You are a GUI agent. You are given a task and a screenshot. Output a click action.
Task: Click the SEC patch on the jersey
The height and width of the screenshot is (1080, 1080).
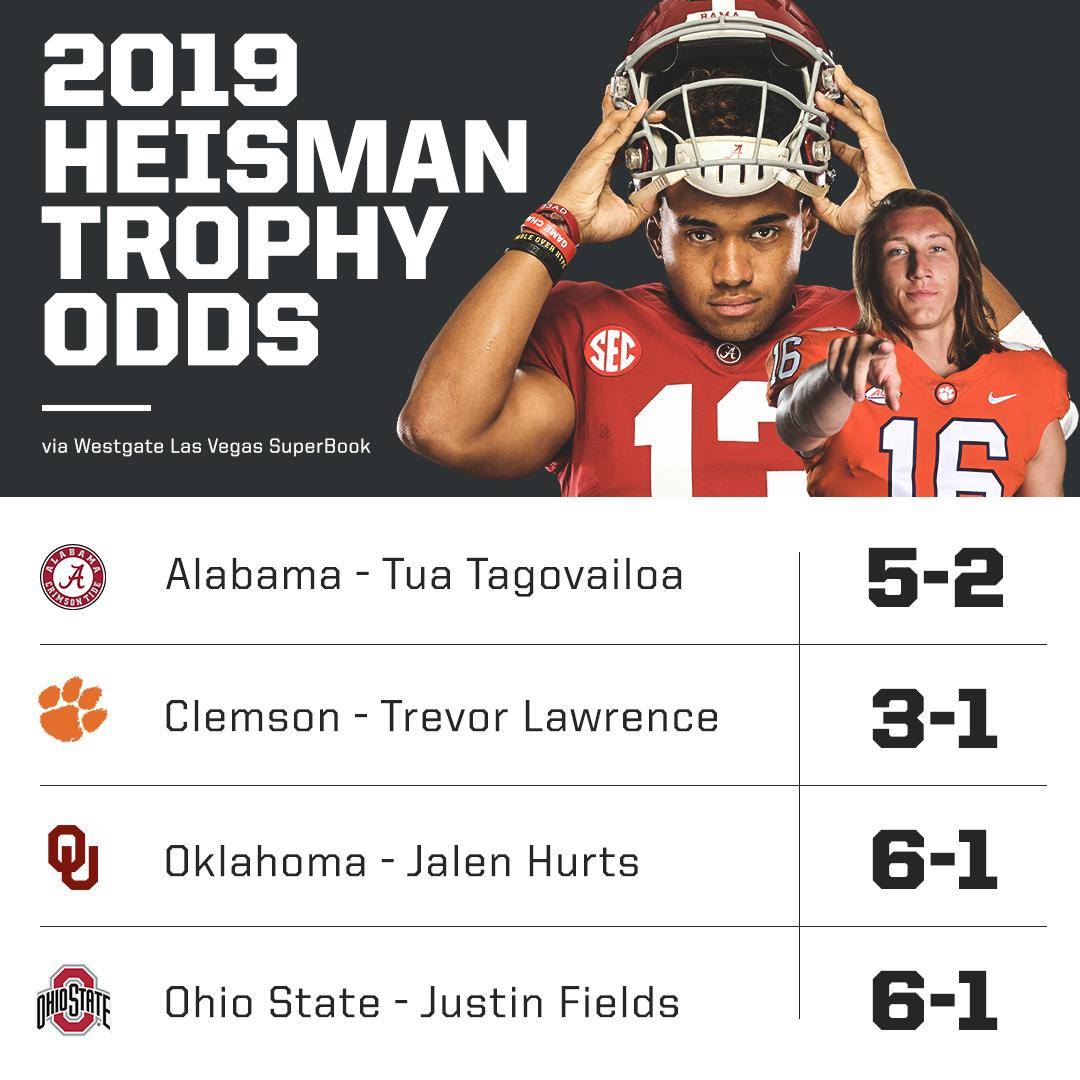[x=612, y=351]
